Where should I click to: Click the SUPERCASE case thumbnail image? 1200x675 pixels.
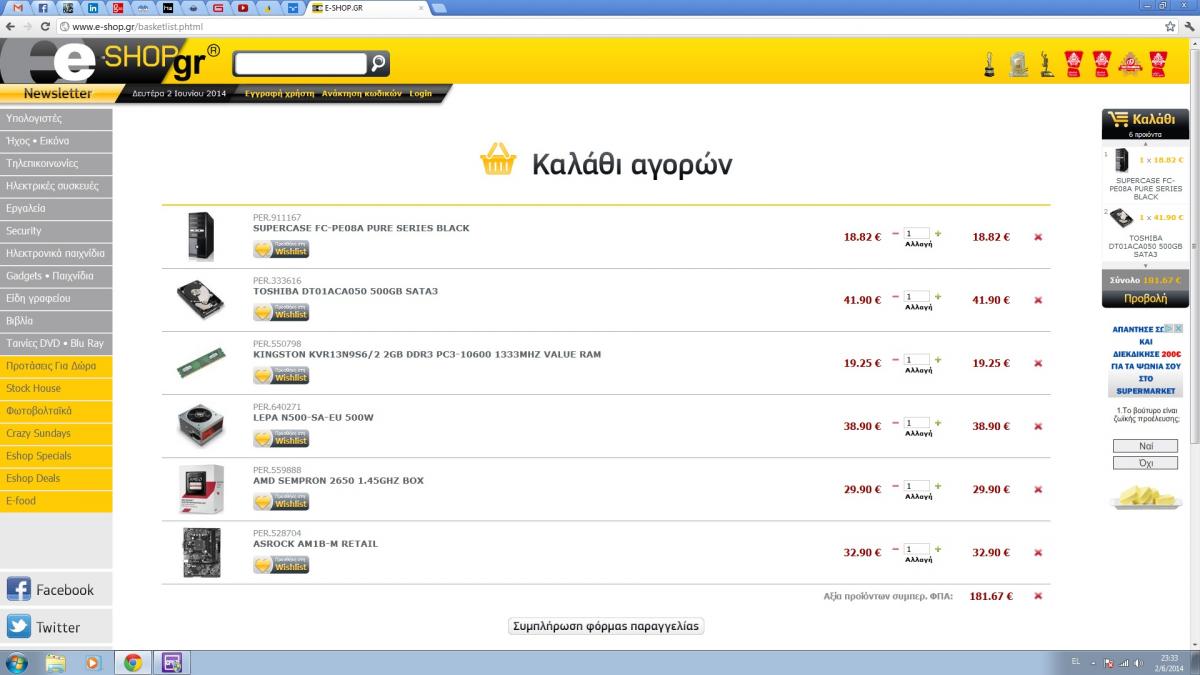coord(201,237)
